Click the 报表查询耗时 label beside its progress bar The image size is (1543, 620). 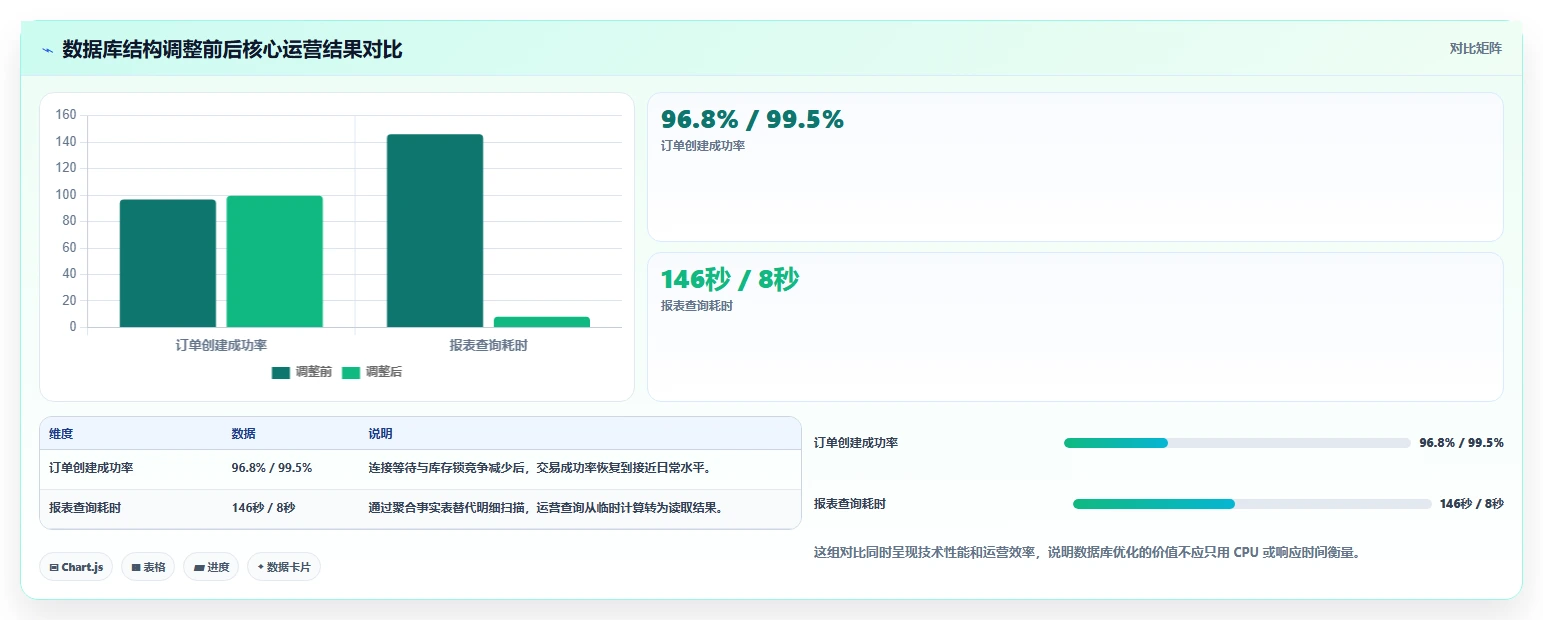[850, 504]
